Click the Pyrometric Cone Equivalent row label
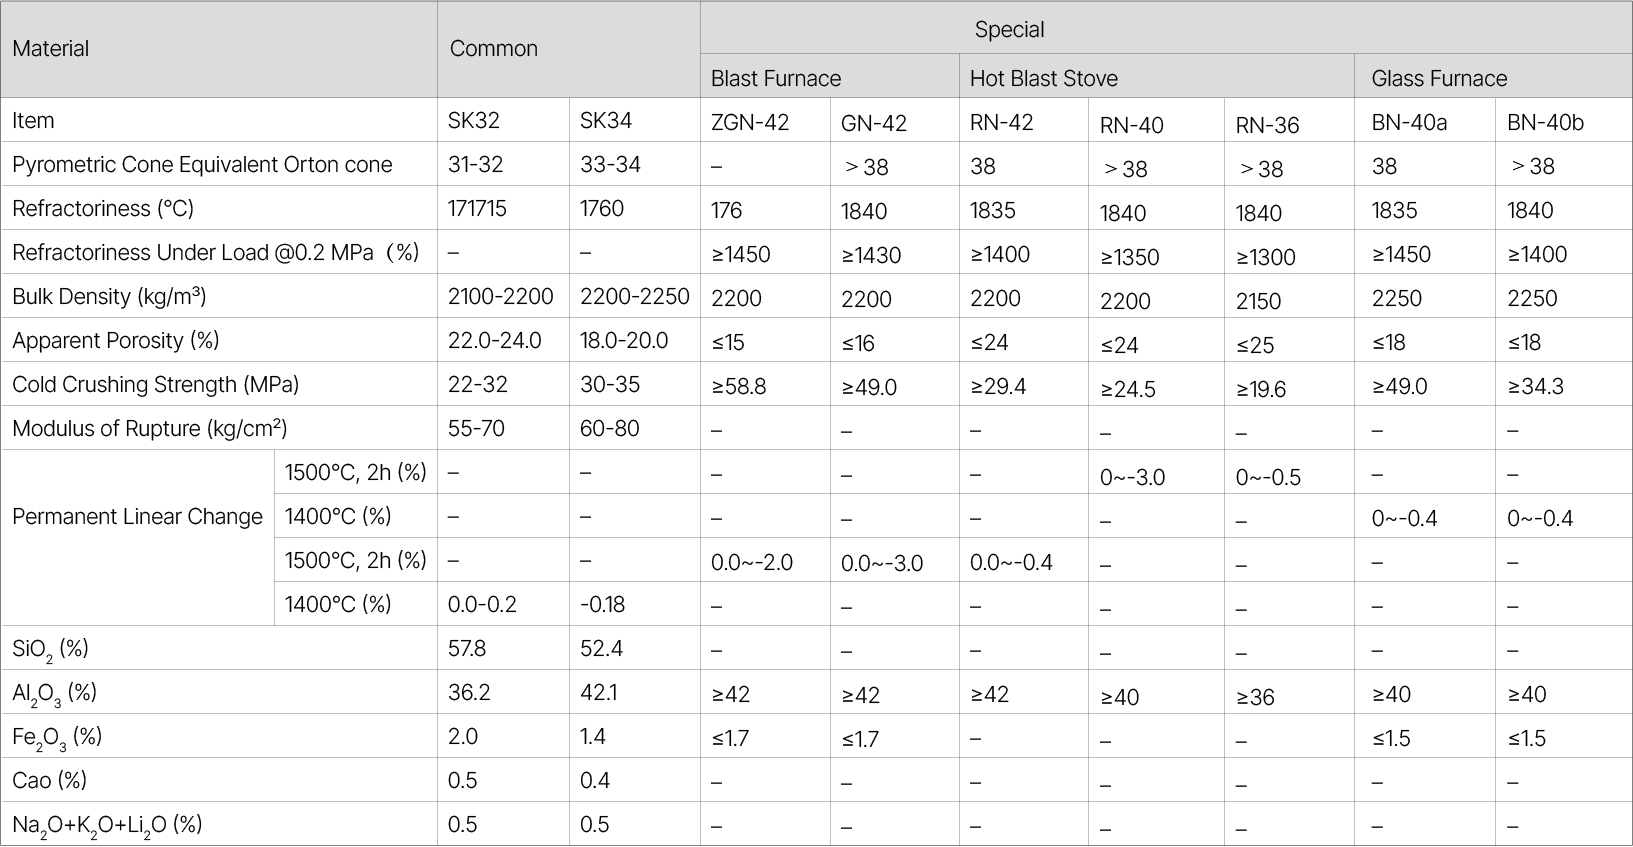The image size is (1633, 847). click(202, 165)
